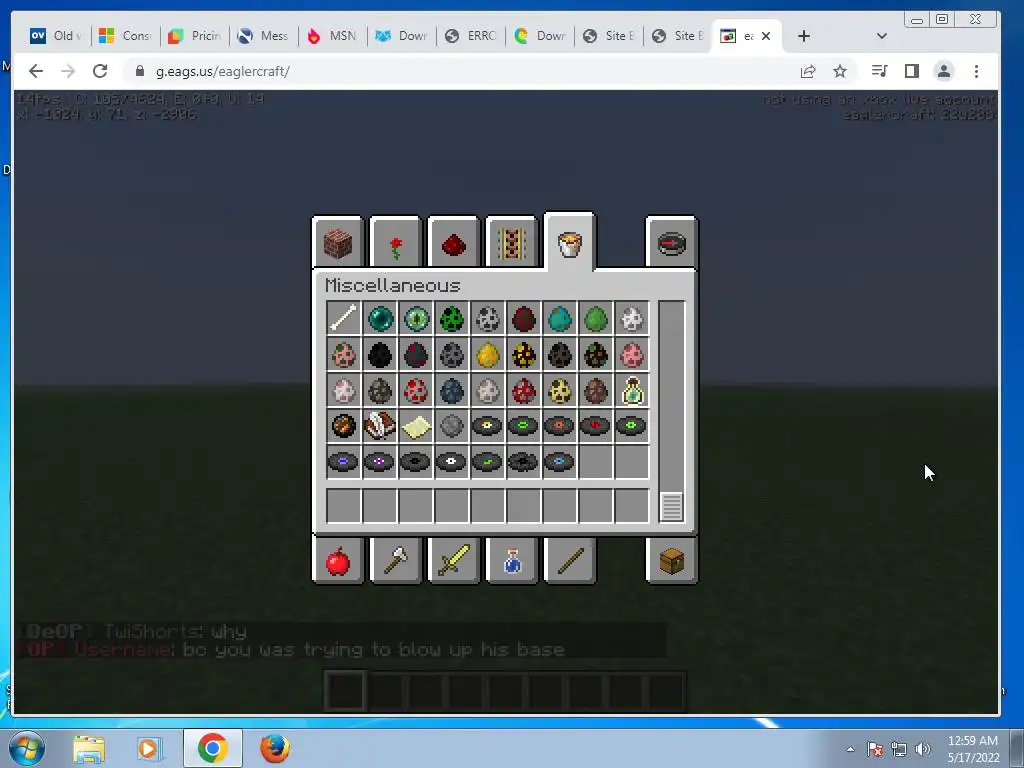Pick the music disc with orange center
The image size is (1024, 768).
click(x=559, y=426)
